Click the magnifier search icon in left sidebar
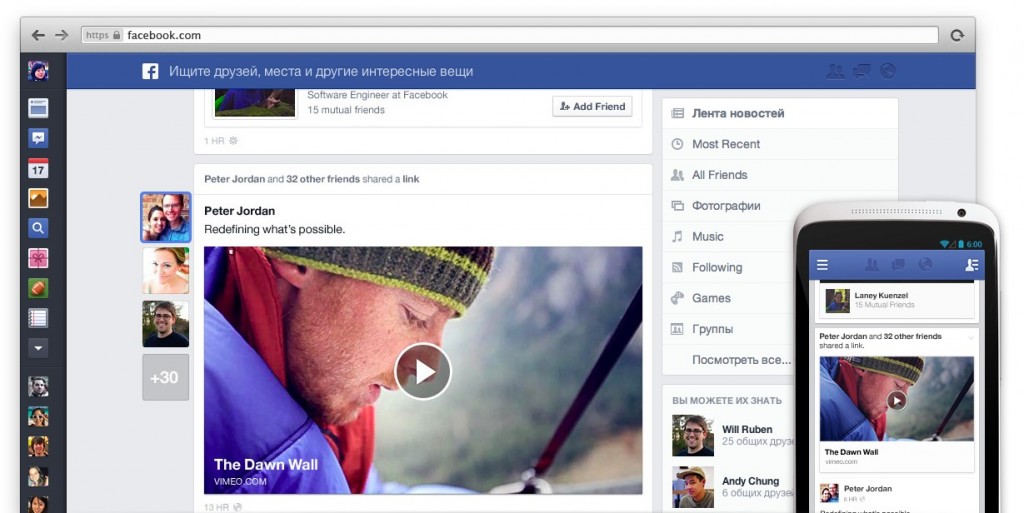 point(38,228)
